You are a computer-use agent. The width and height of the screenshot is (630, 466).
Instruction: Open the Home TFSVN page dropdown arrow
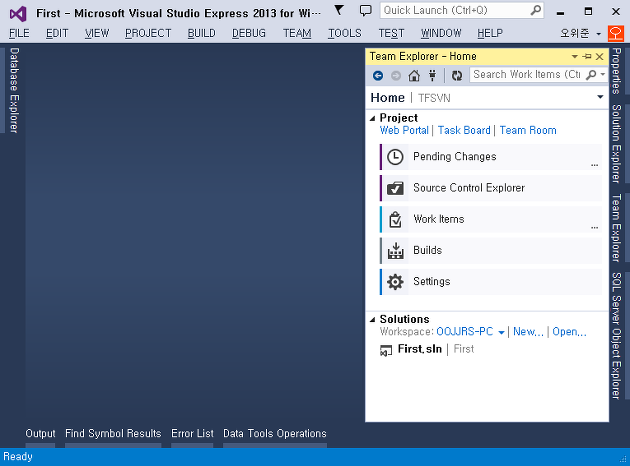(600, 97)
